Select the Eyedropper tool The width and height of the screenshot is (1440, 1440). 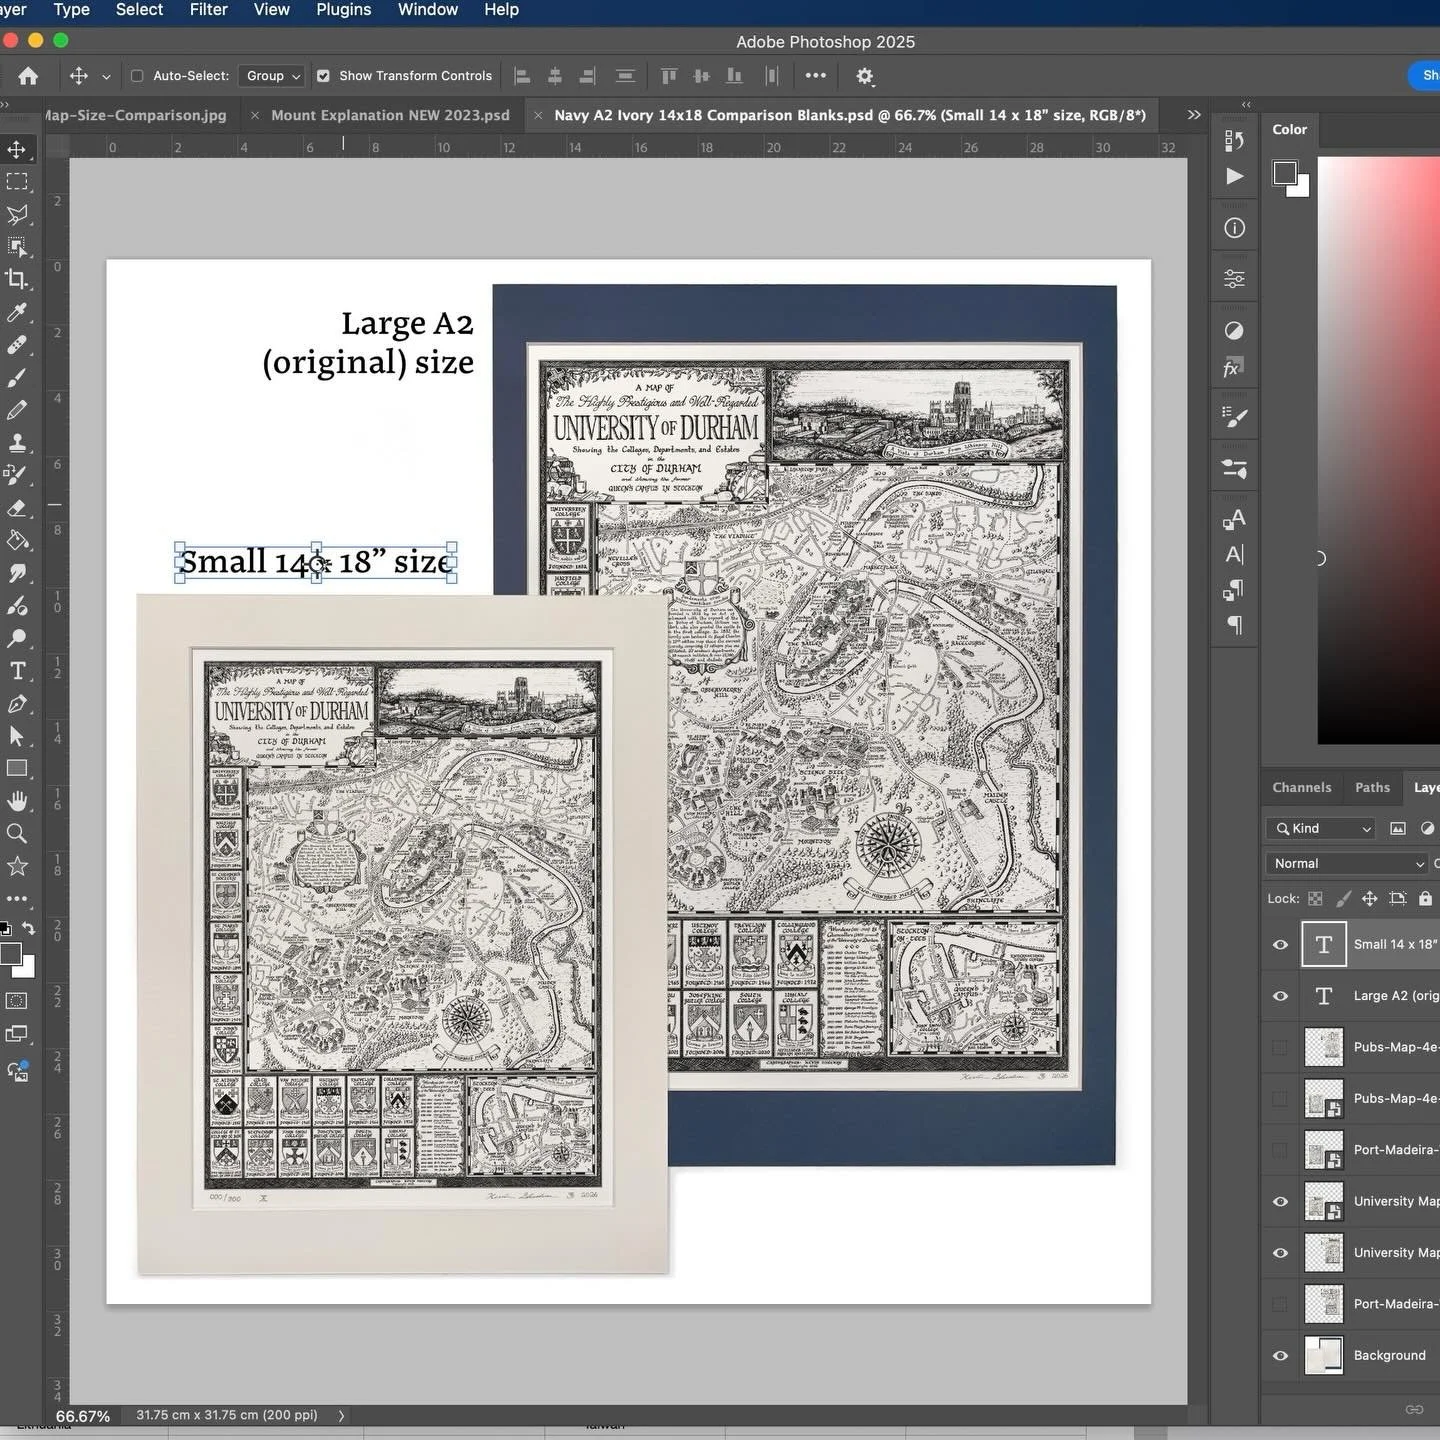click(x=17, y=313)
